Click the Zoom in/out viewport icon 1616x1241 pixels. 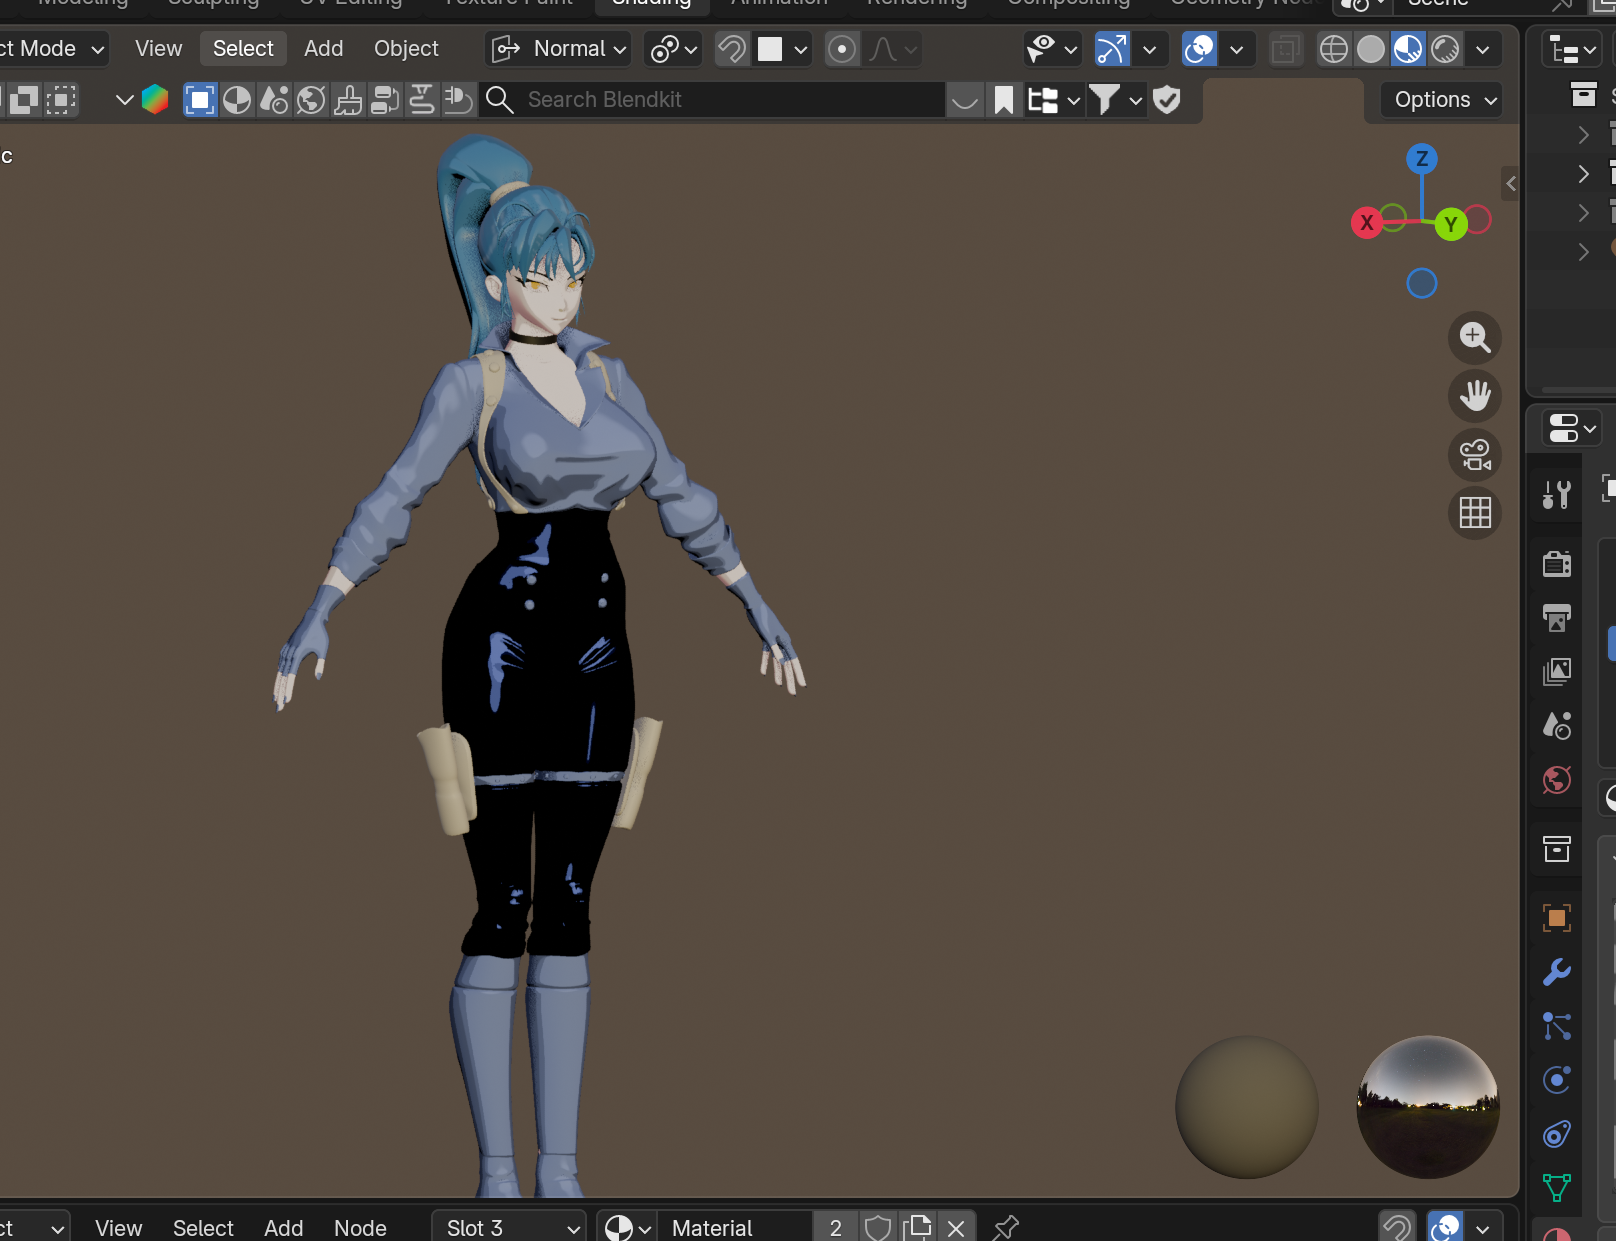point(1475,338)
